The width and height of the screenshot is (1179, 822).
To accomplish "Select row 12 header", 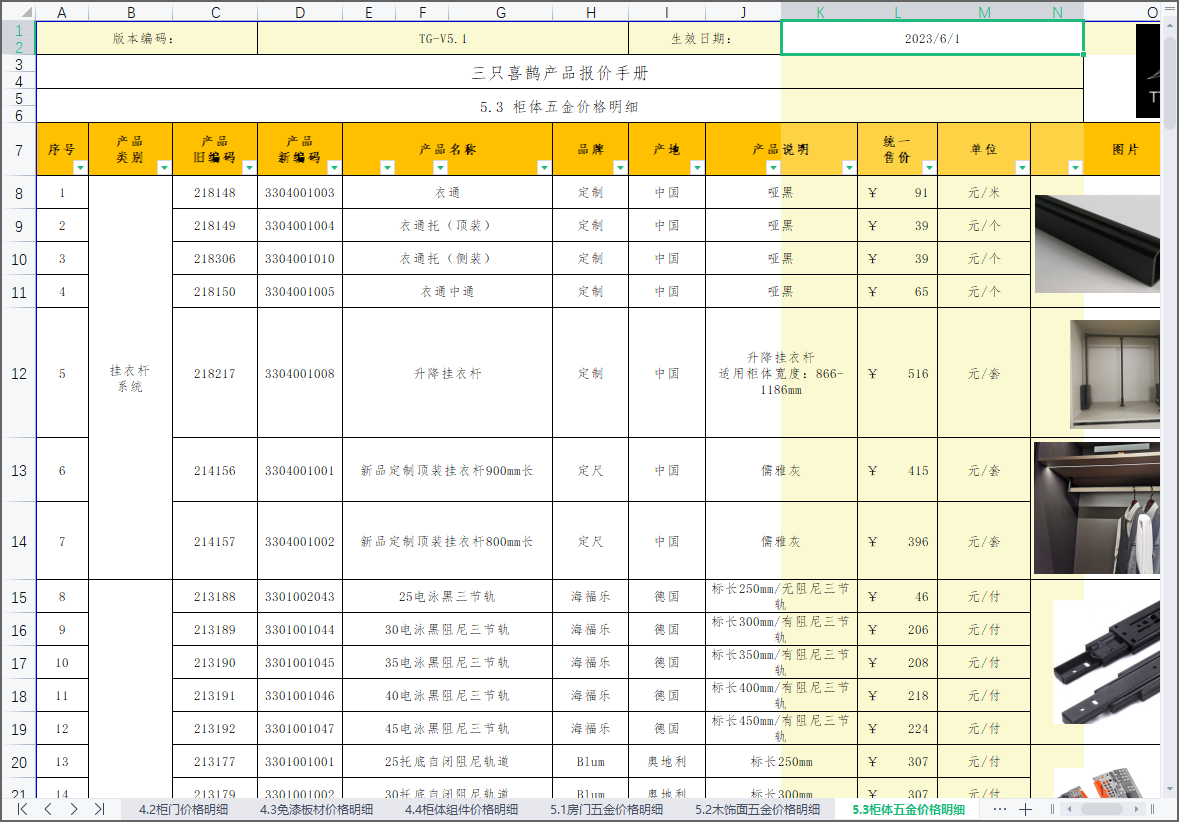I will click(19, 374).
